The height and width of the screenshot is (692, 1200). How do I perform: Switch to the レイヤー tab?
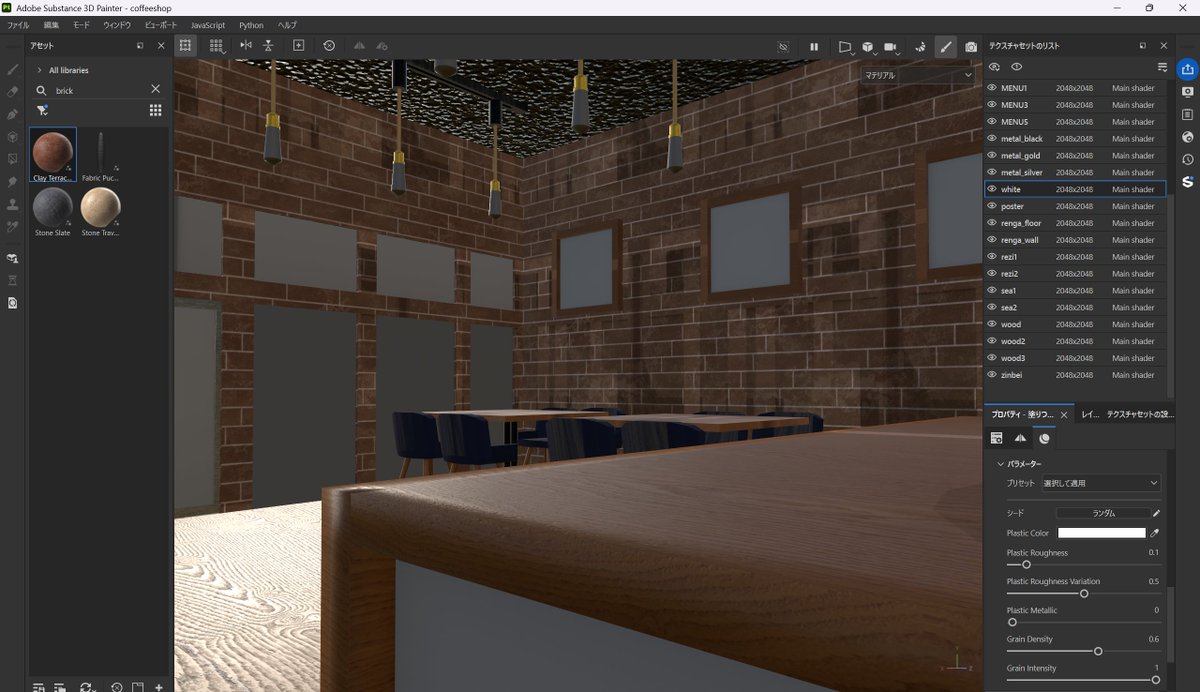click(1090, 414)
